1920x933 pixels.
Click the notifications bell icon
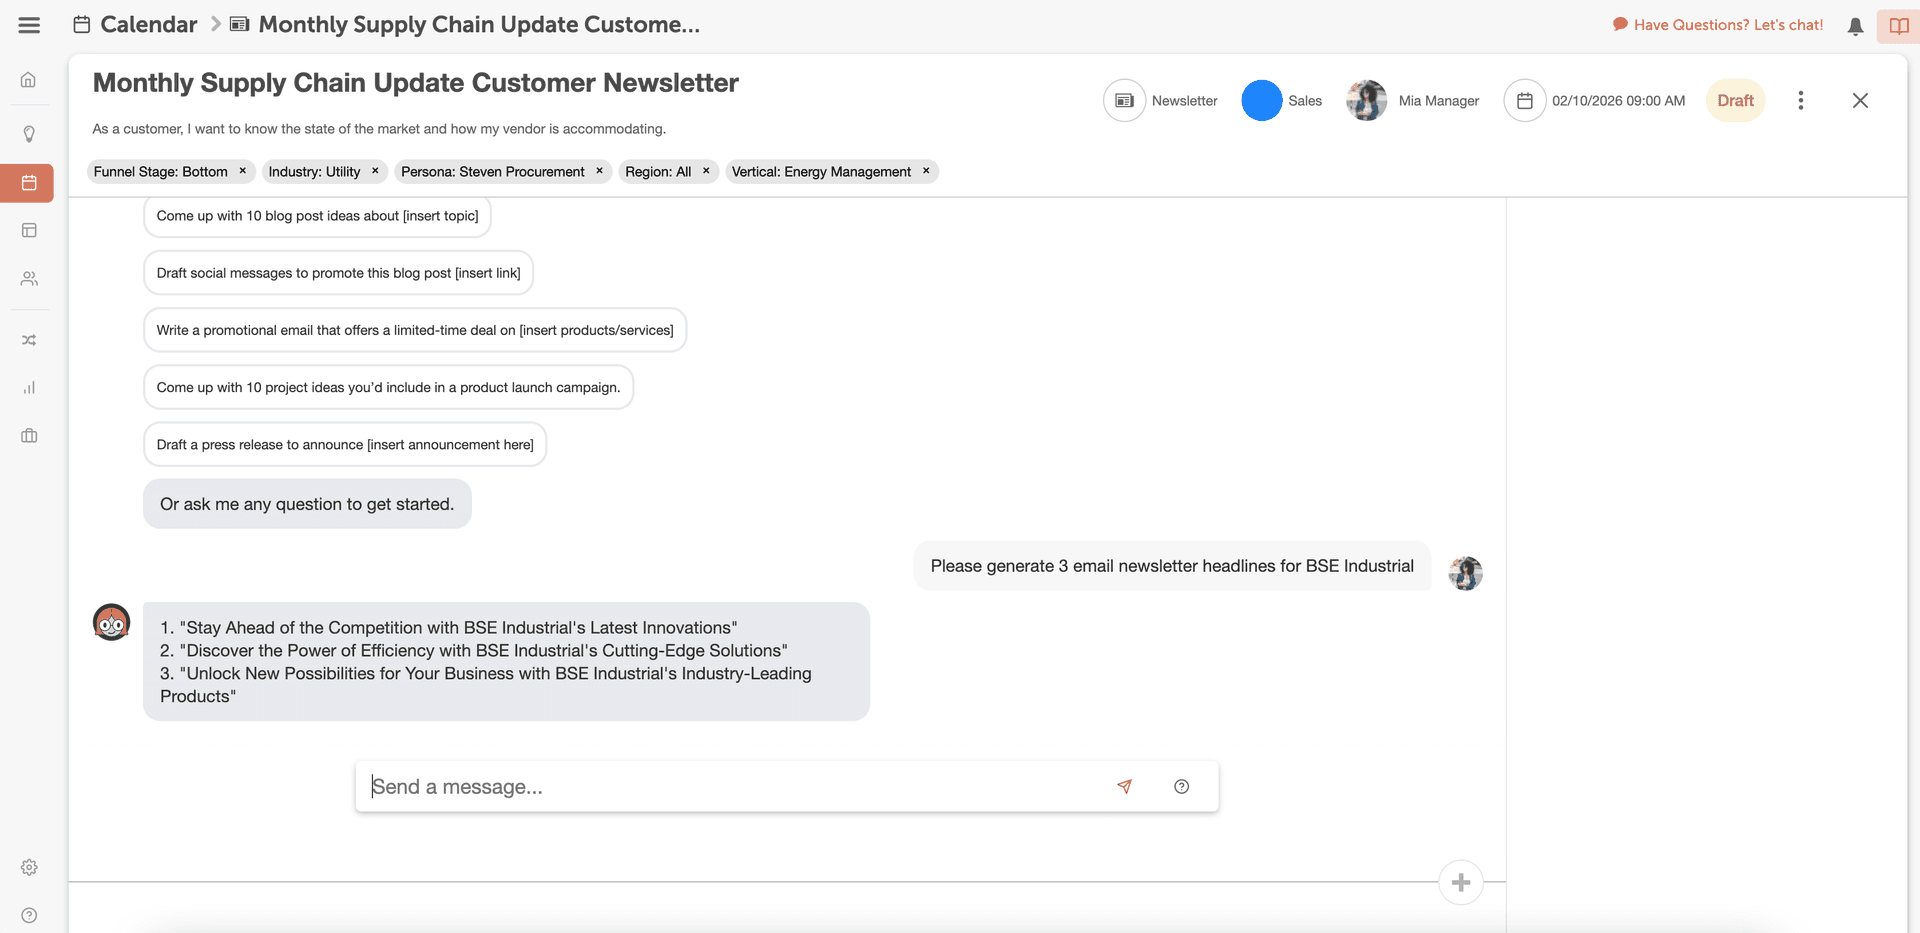[x=1855, y=25]
